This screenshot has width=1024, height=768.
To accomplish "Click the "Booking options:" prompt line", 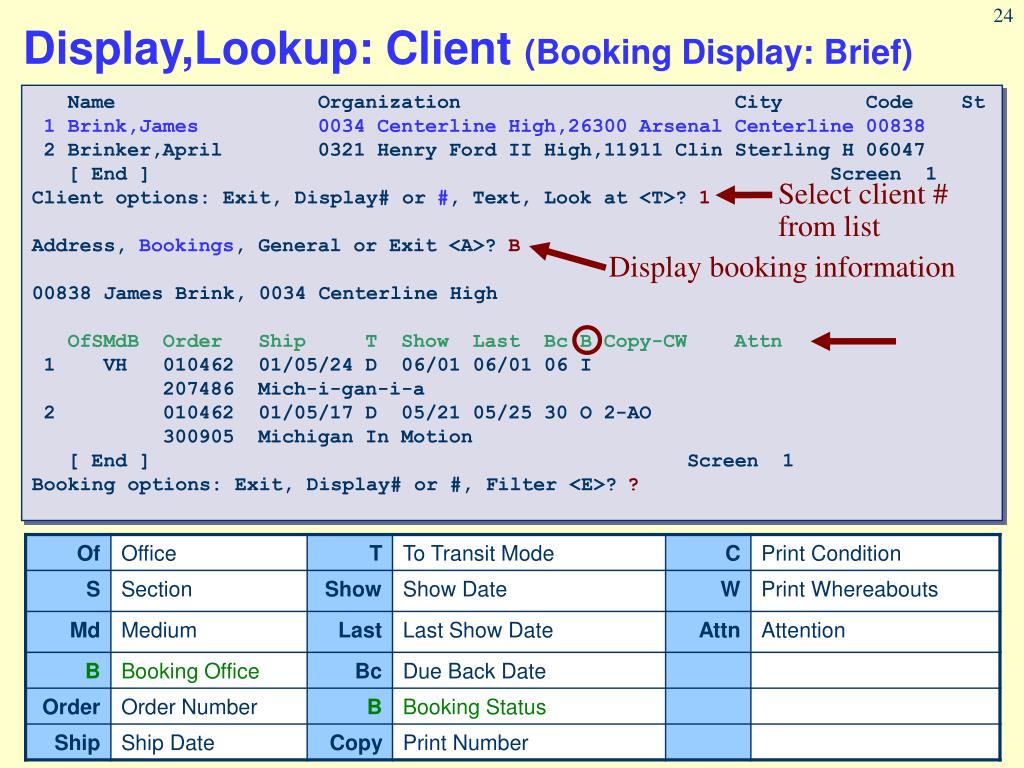I will pyautogui.click(x=334, y=485).
